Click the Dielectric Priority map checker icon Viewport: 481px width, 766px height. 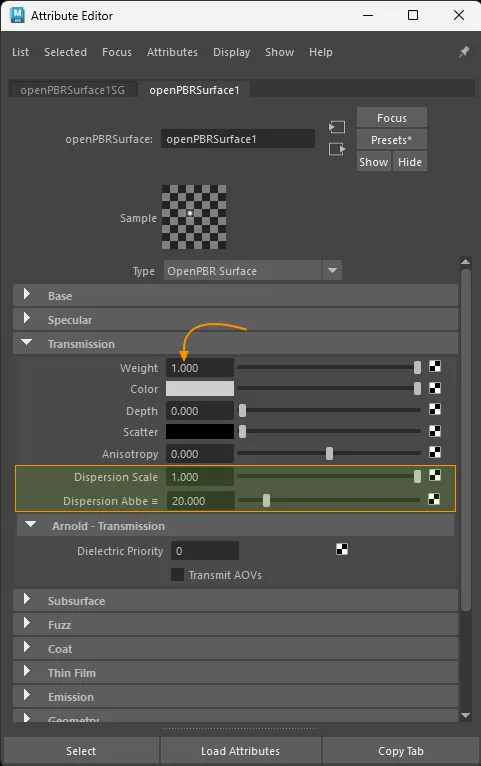click(342, 550)
